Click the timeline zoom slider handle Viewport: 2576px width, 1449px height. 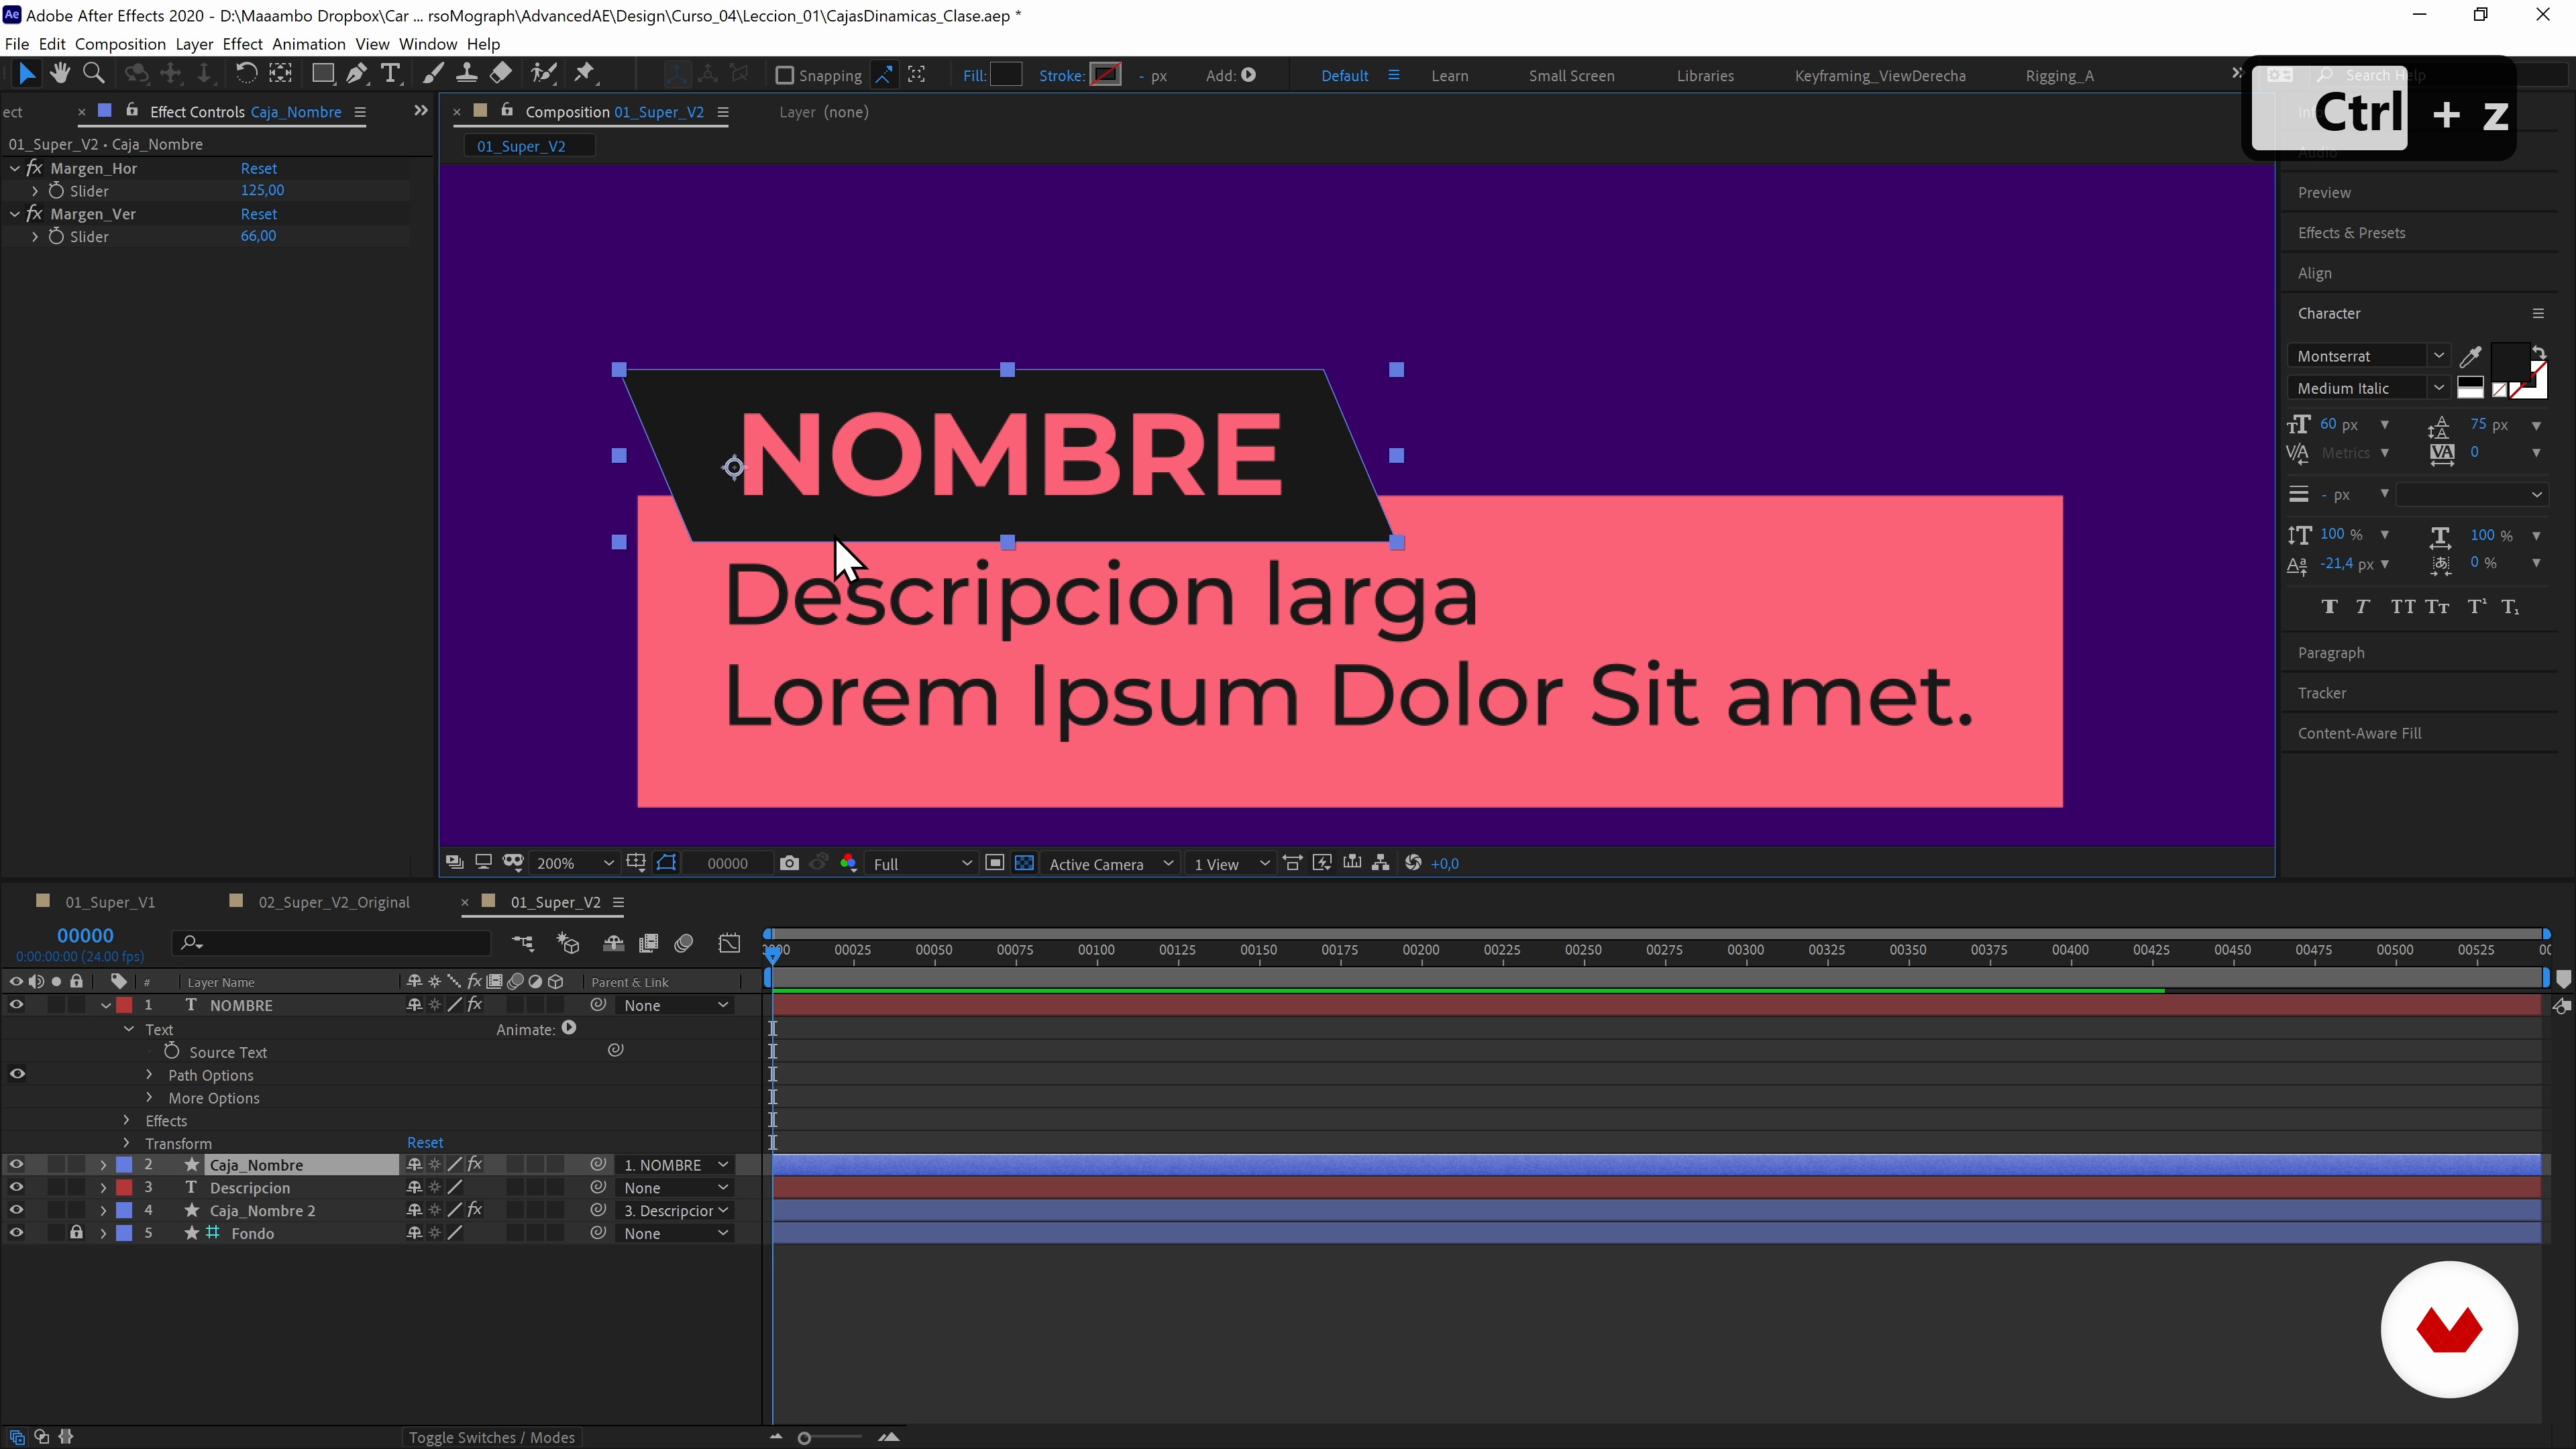(804, 1438)
